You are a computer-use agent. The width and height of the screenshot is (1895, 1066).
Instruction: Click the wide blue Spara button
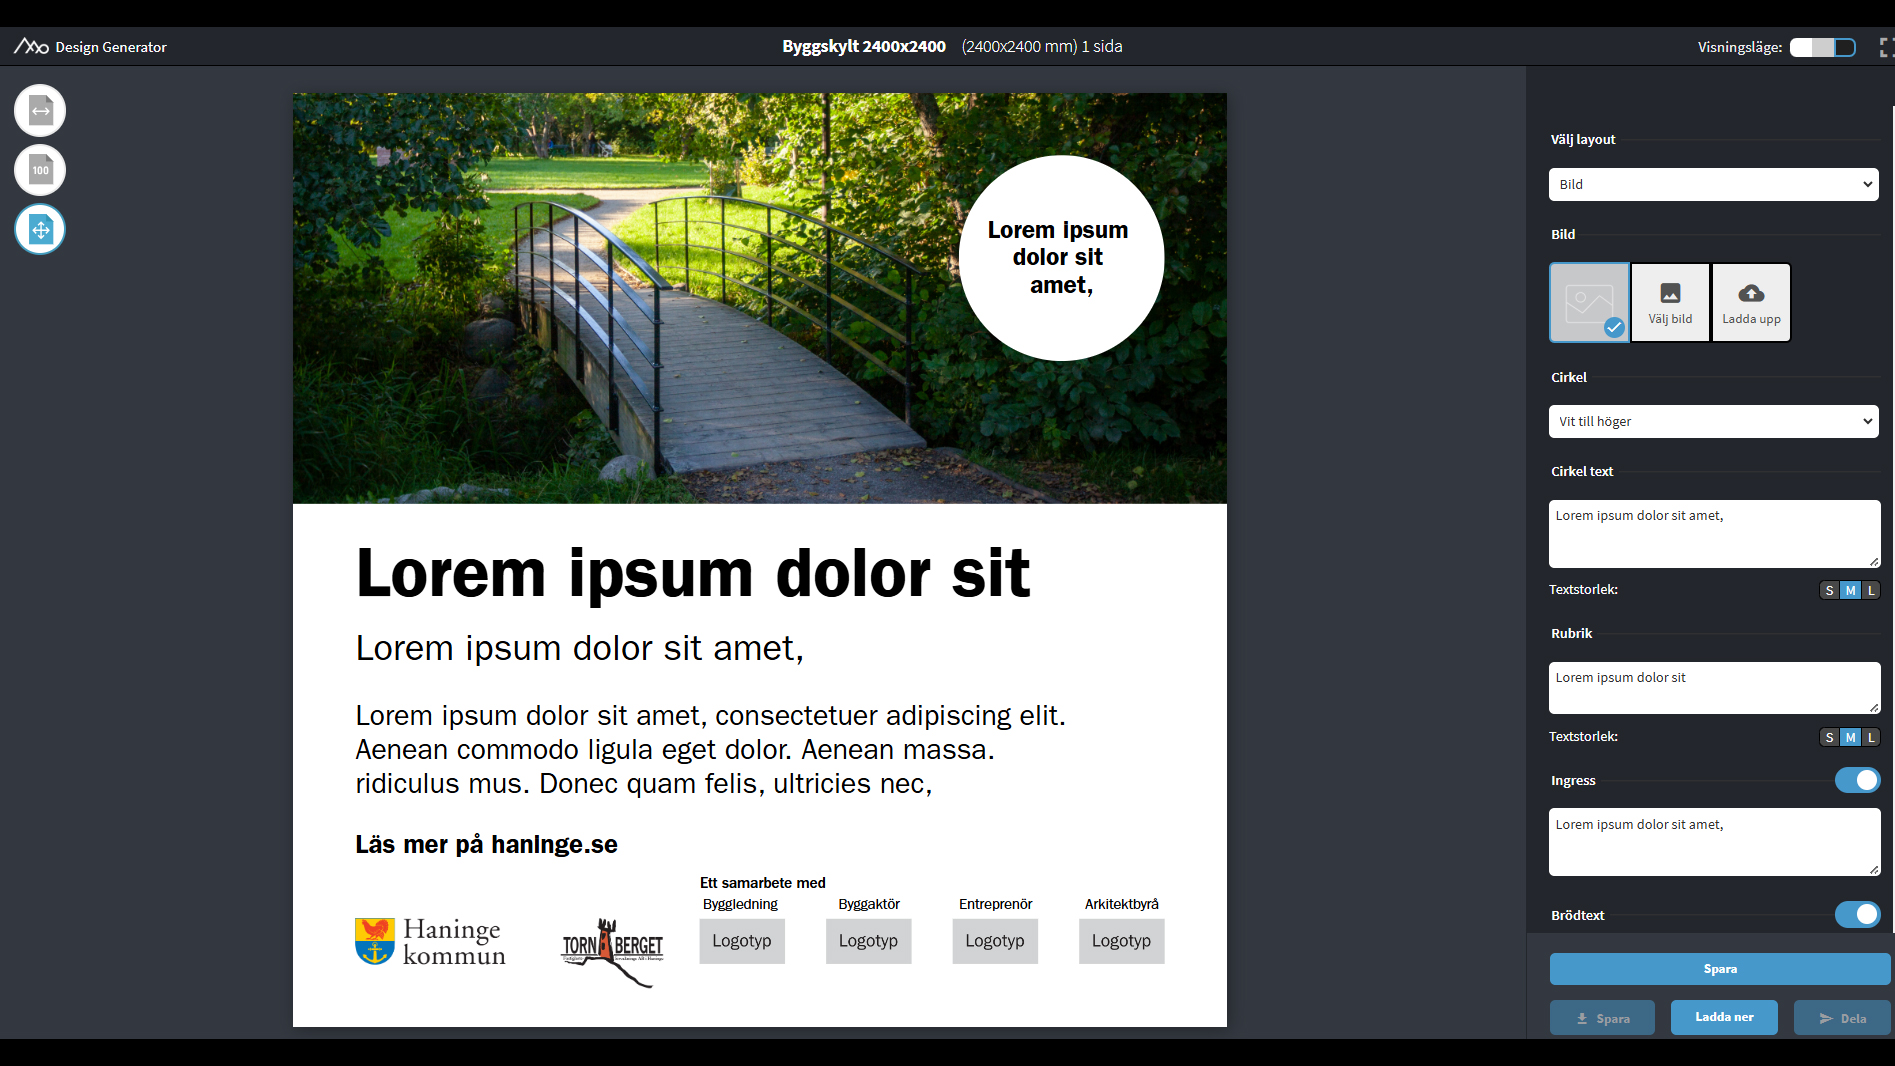1719,969
